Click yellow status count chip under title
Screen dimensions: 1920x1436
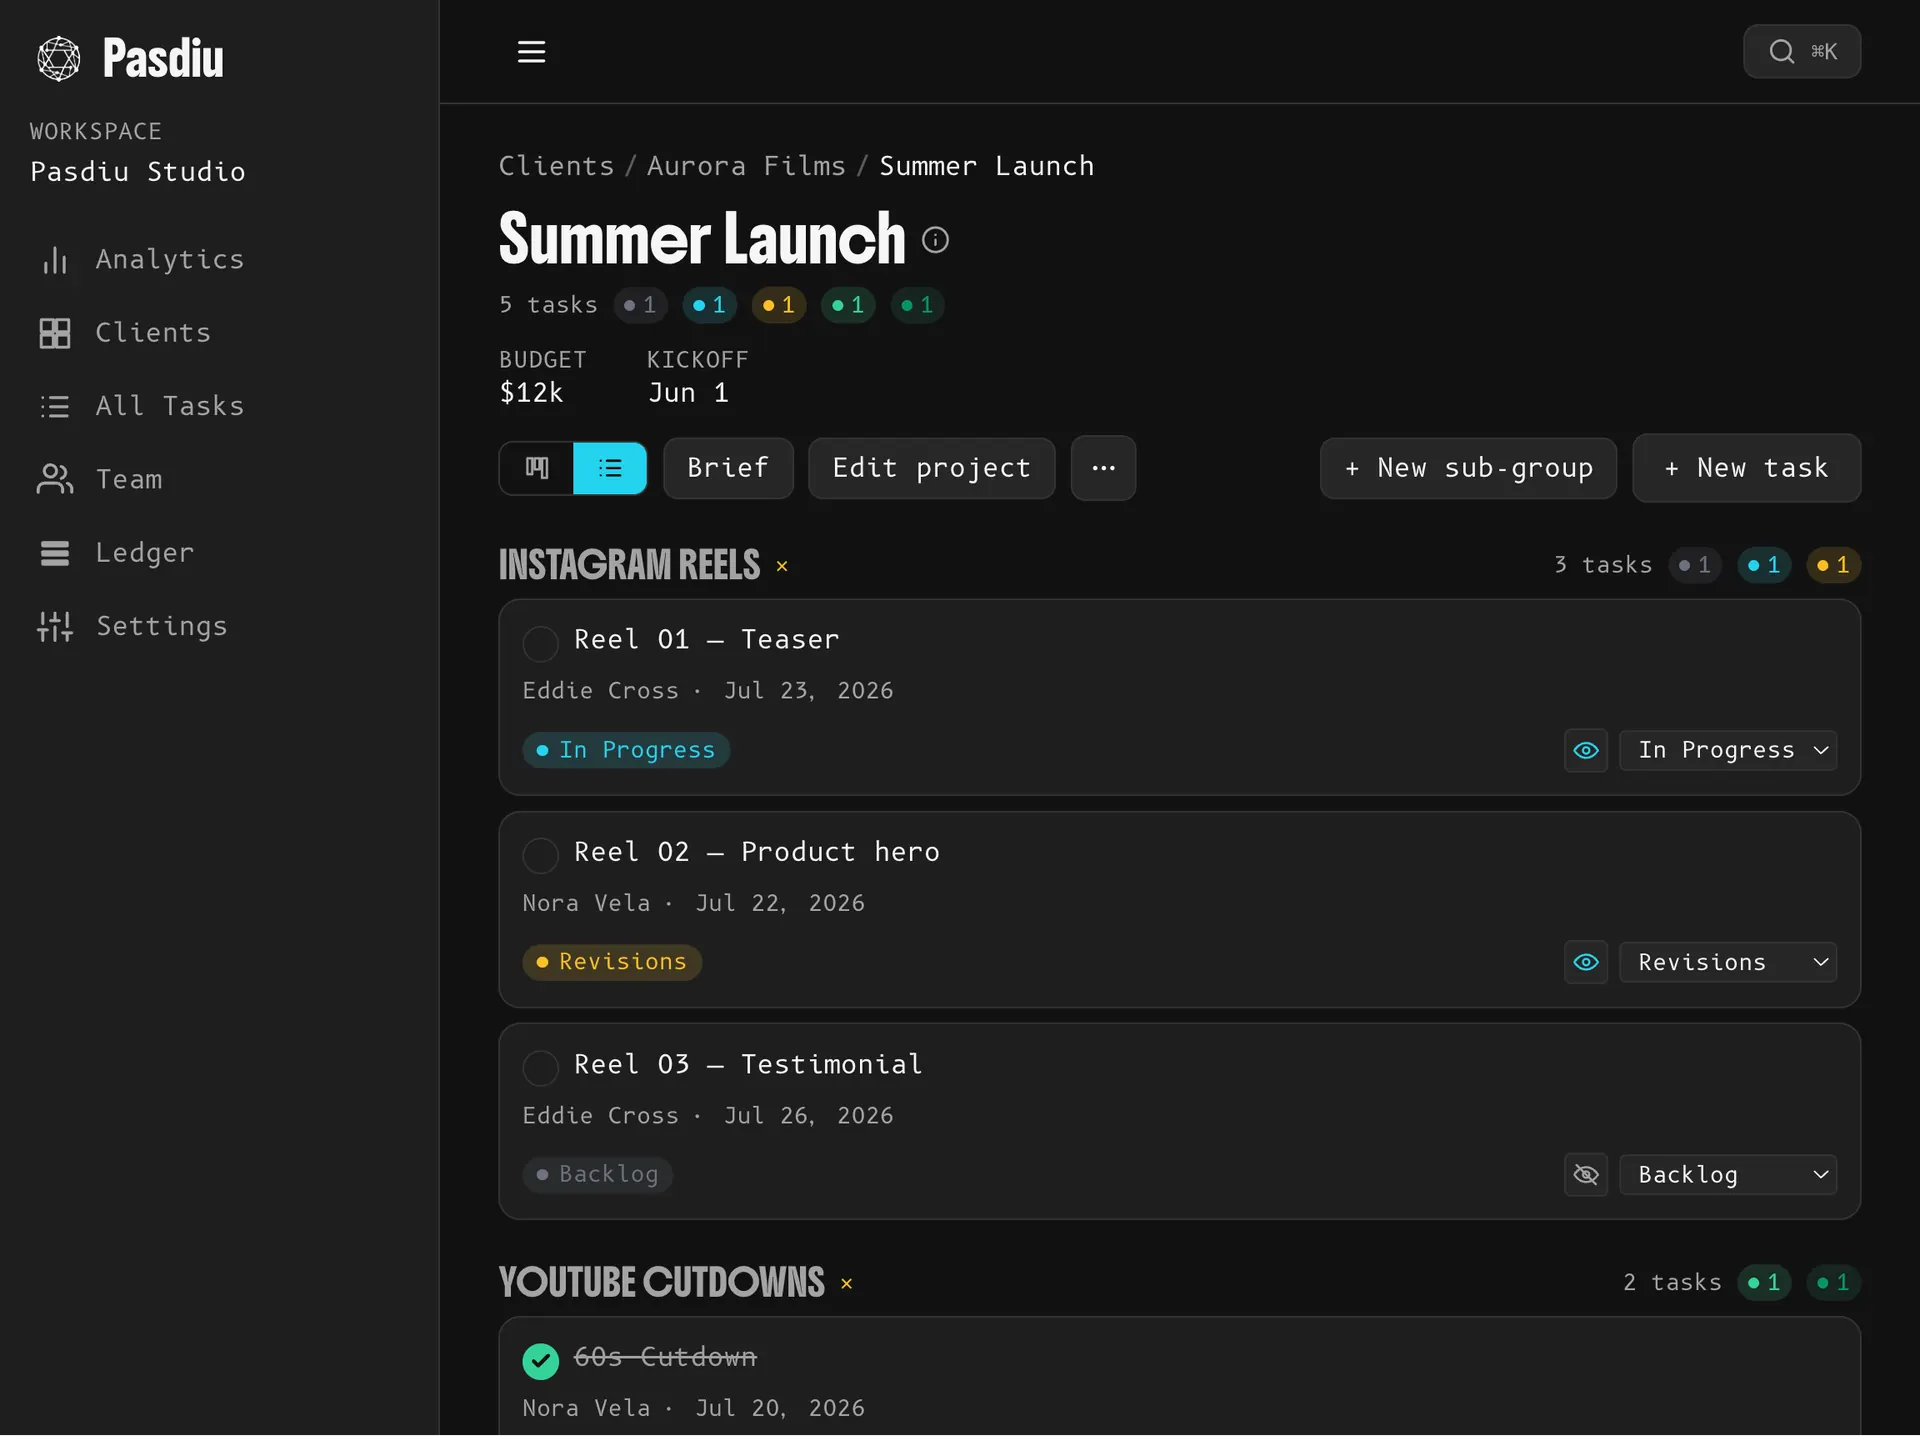click(x=779, y=305)
